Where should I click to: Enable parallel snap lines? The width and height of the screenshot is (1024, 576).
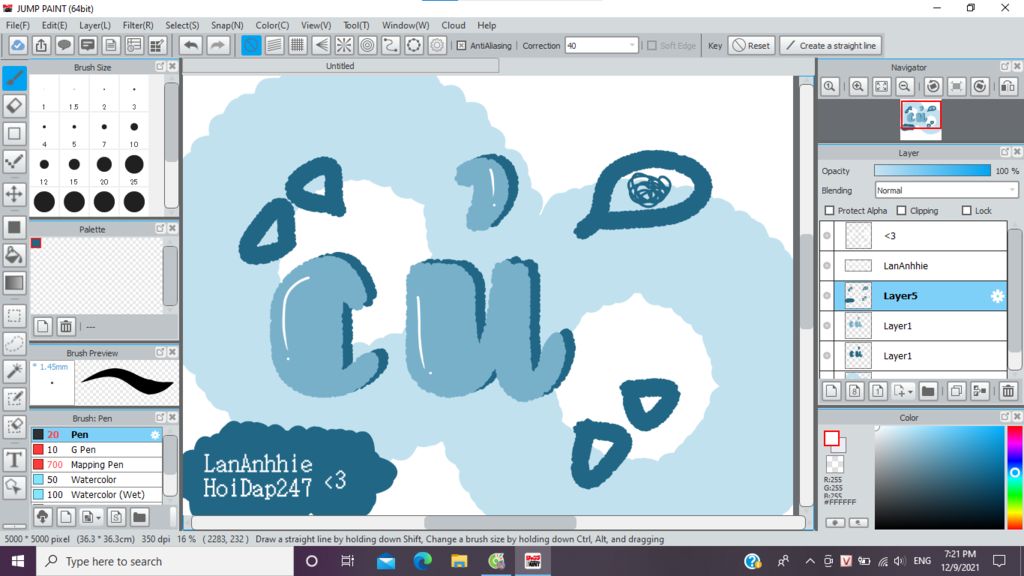click(275, 46)
